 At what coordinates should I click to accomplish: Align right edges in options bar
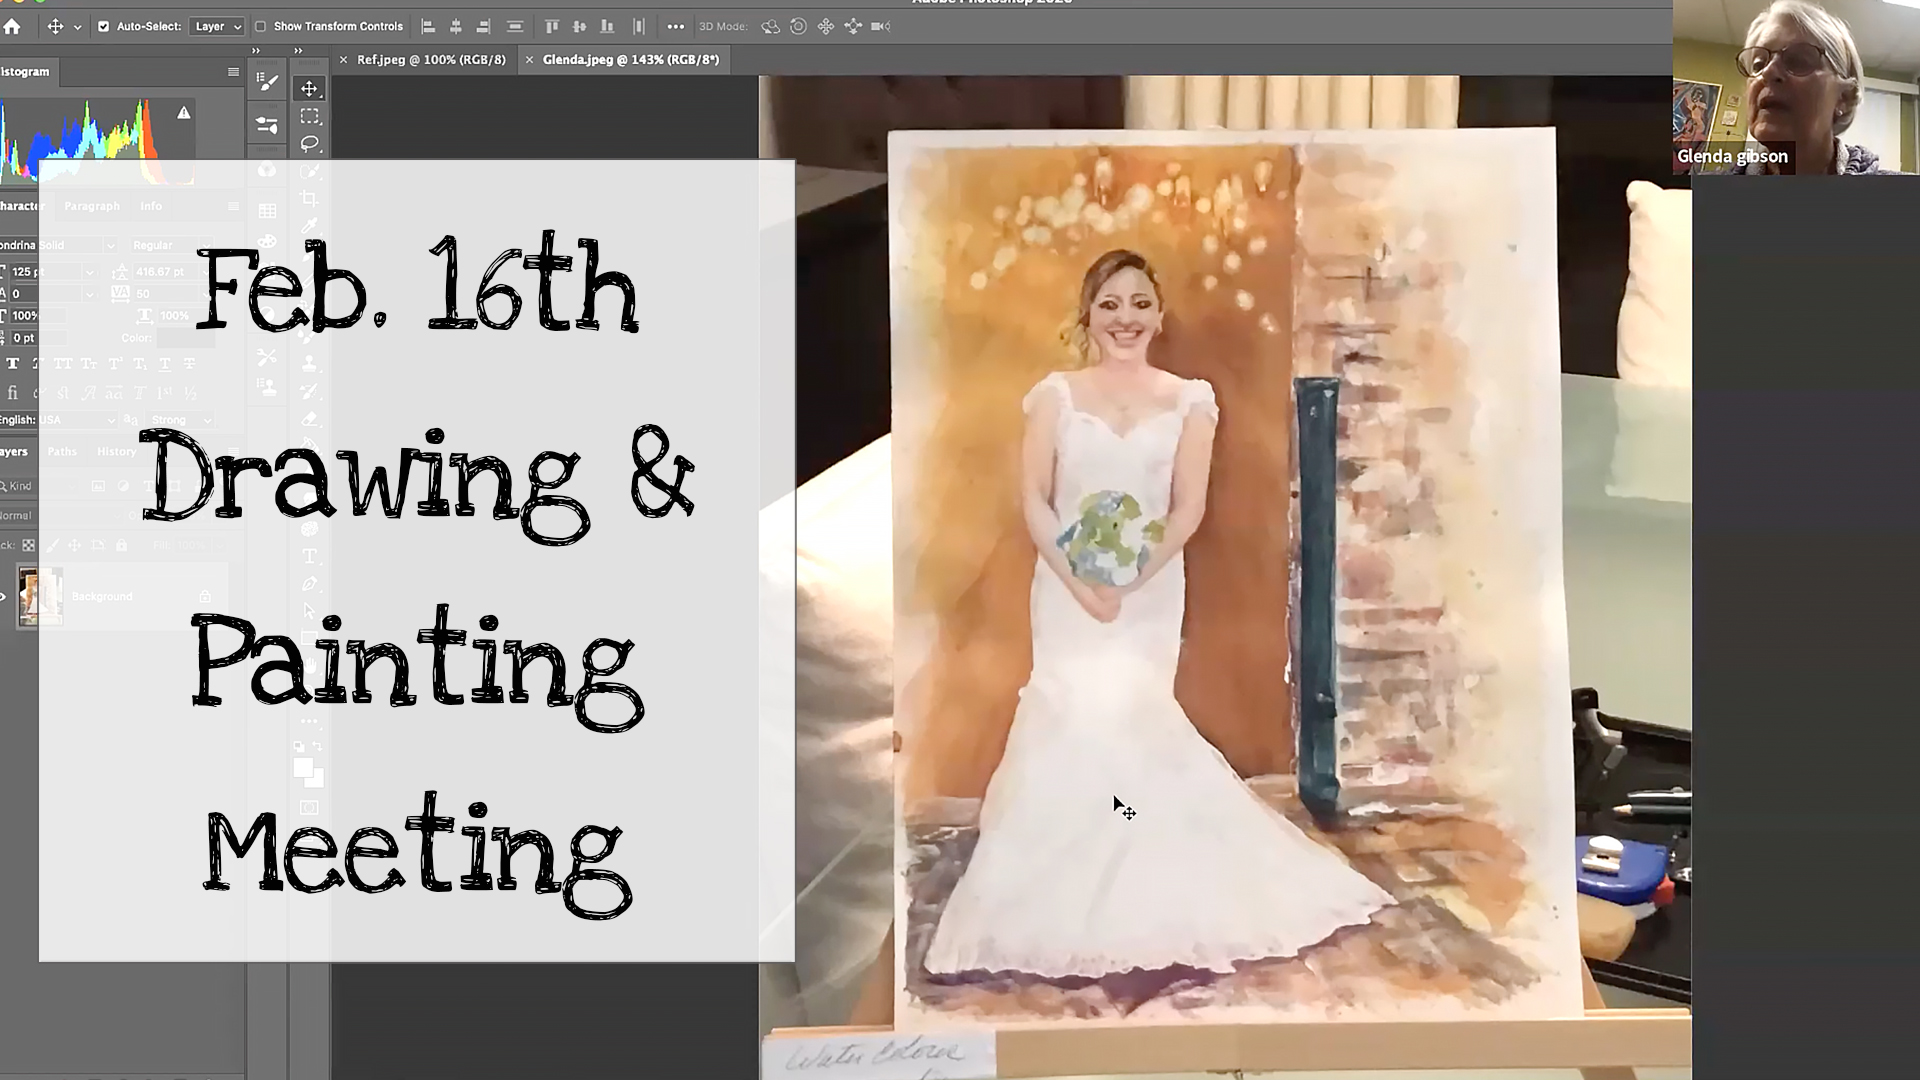pos(484,27)
